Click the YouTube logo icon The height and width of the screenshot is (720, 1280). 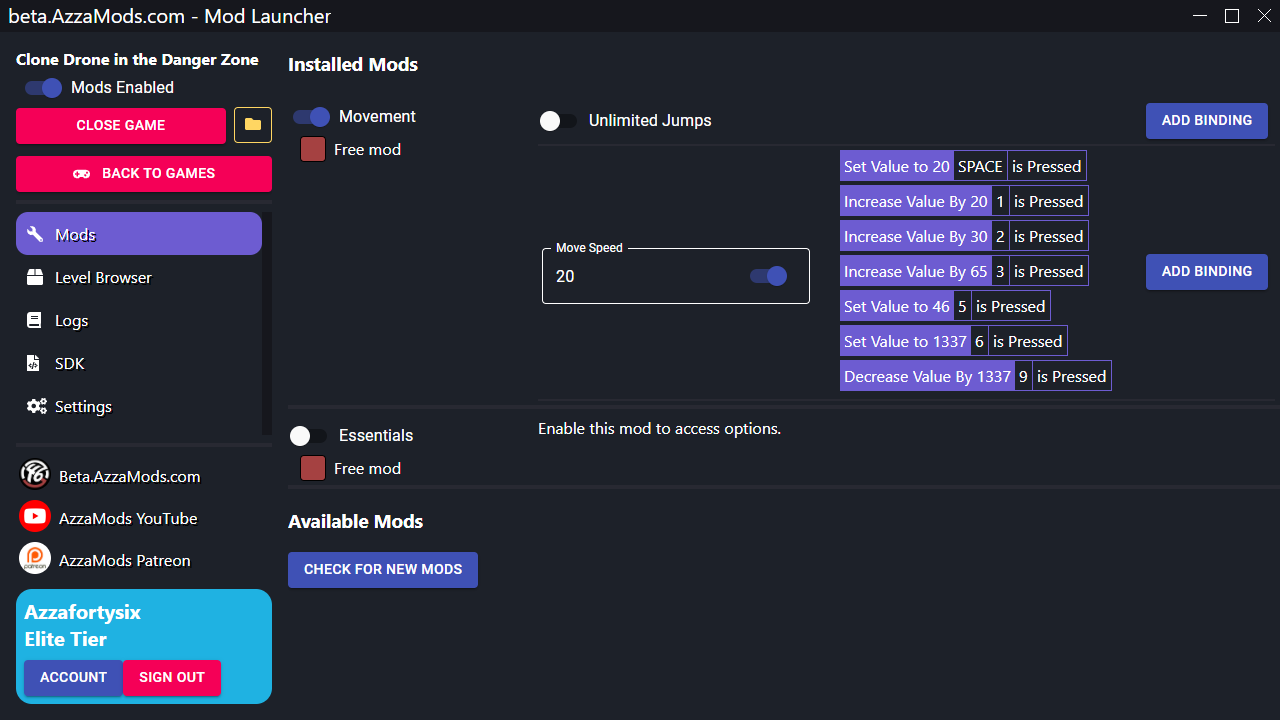35,516
